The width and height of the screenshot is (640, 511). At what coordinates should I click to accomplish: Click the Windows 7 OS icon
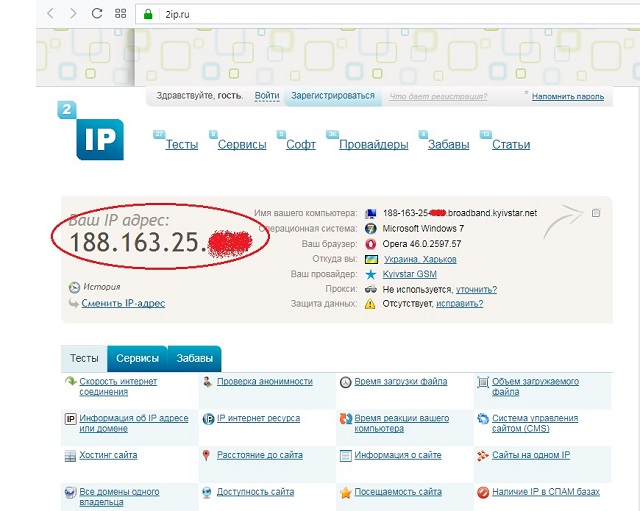371,229
